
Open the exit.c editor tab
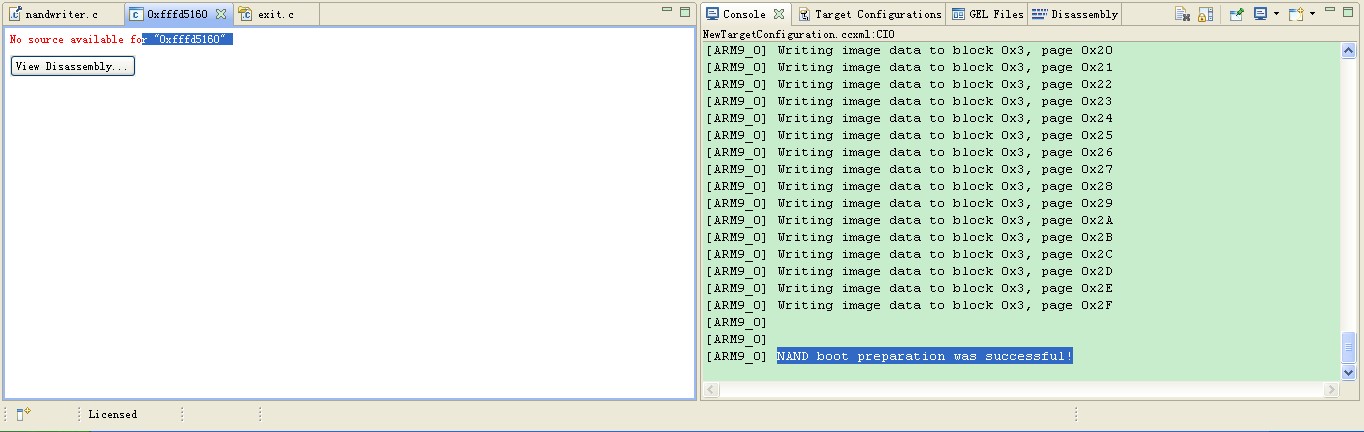coord(276,15)
